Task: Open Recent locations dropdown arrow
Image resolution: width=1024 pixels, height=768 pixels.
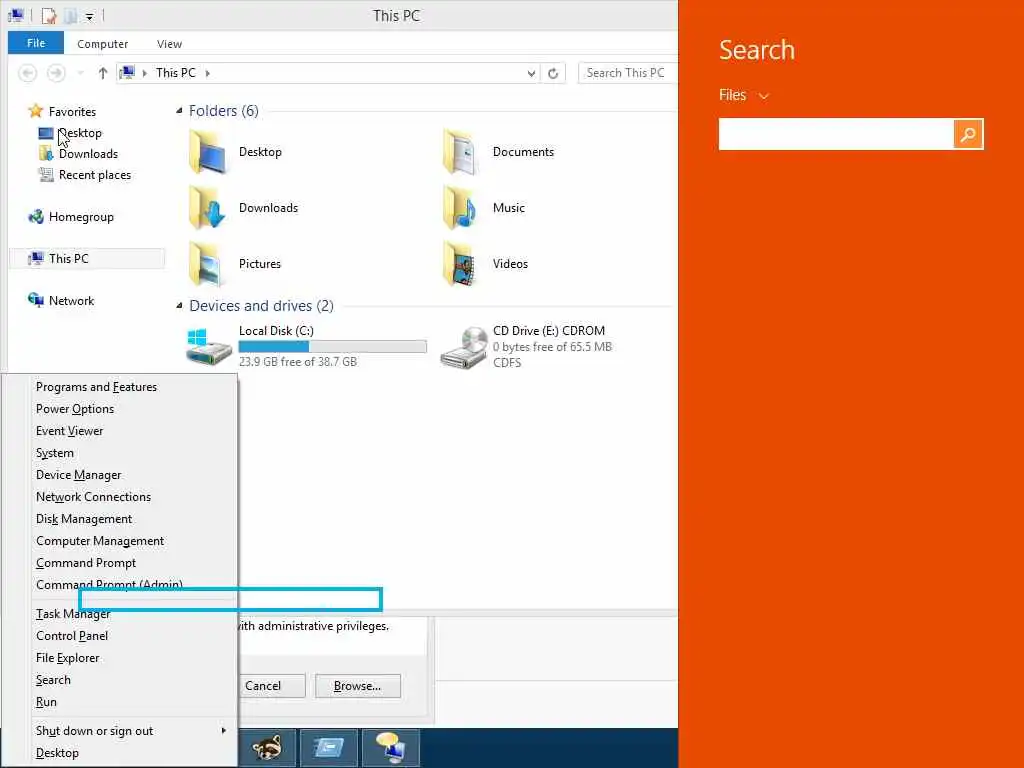Action: click(x=80, y=73)
